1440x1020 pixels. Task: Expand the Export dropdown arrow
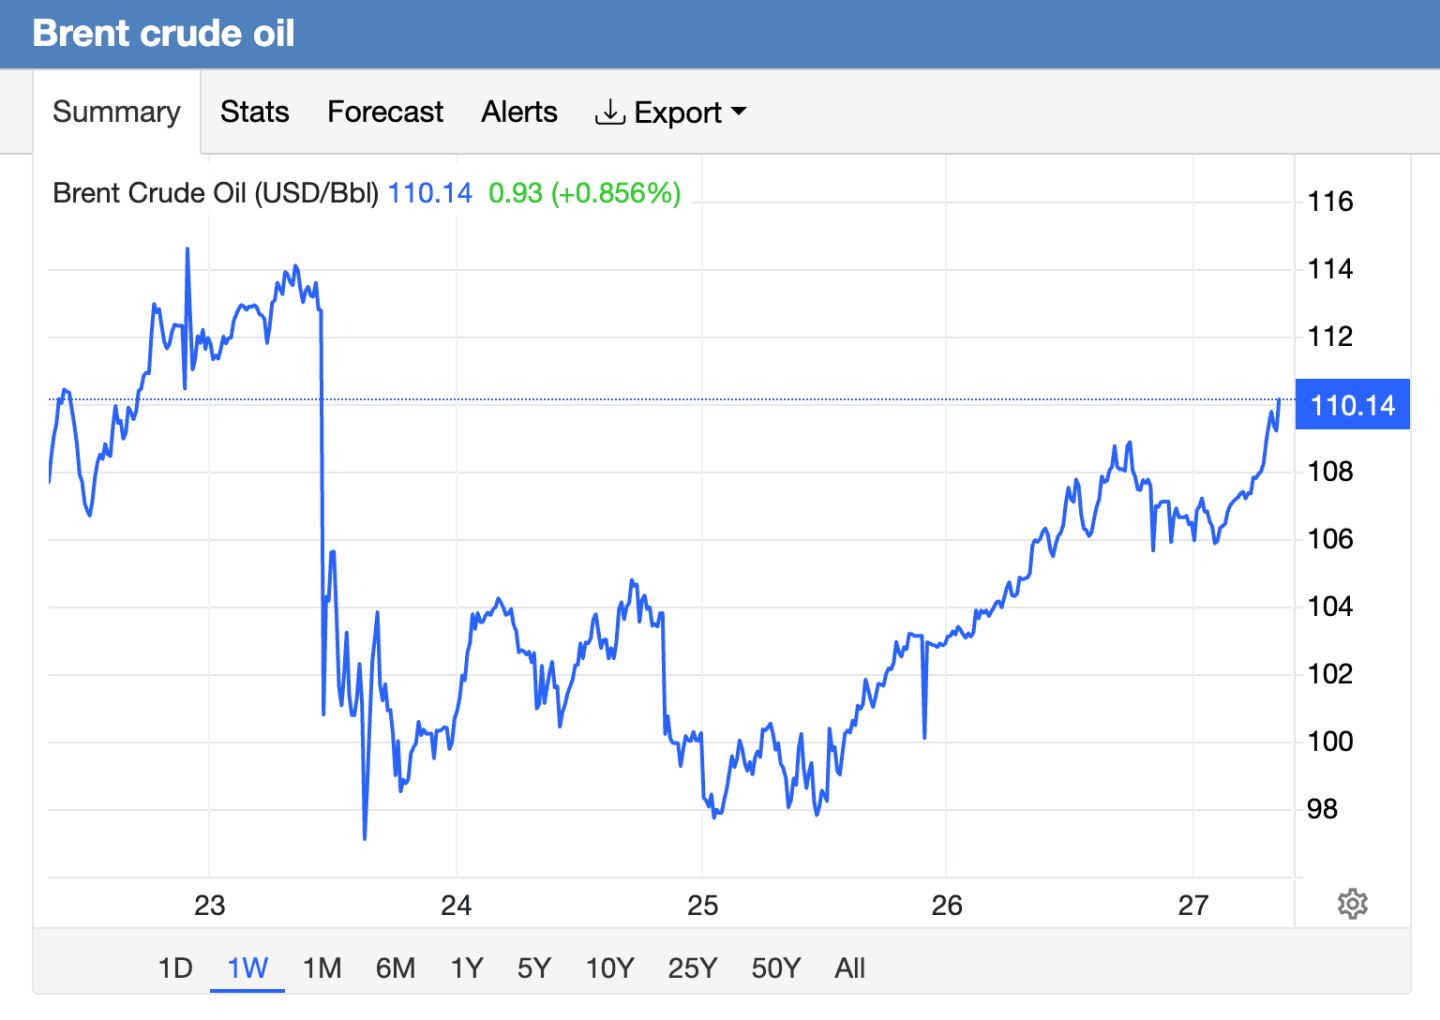pos(739,111)
